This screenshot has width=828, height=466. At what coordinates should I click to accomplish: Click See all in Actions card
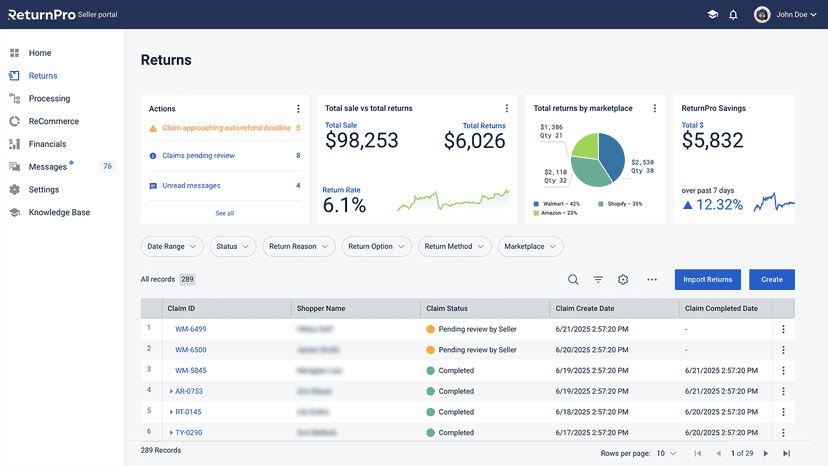pos(224,213)
